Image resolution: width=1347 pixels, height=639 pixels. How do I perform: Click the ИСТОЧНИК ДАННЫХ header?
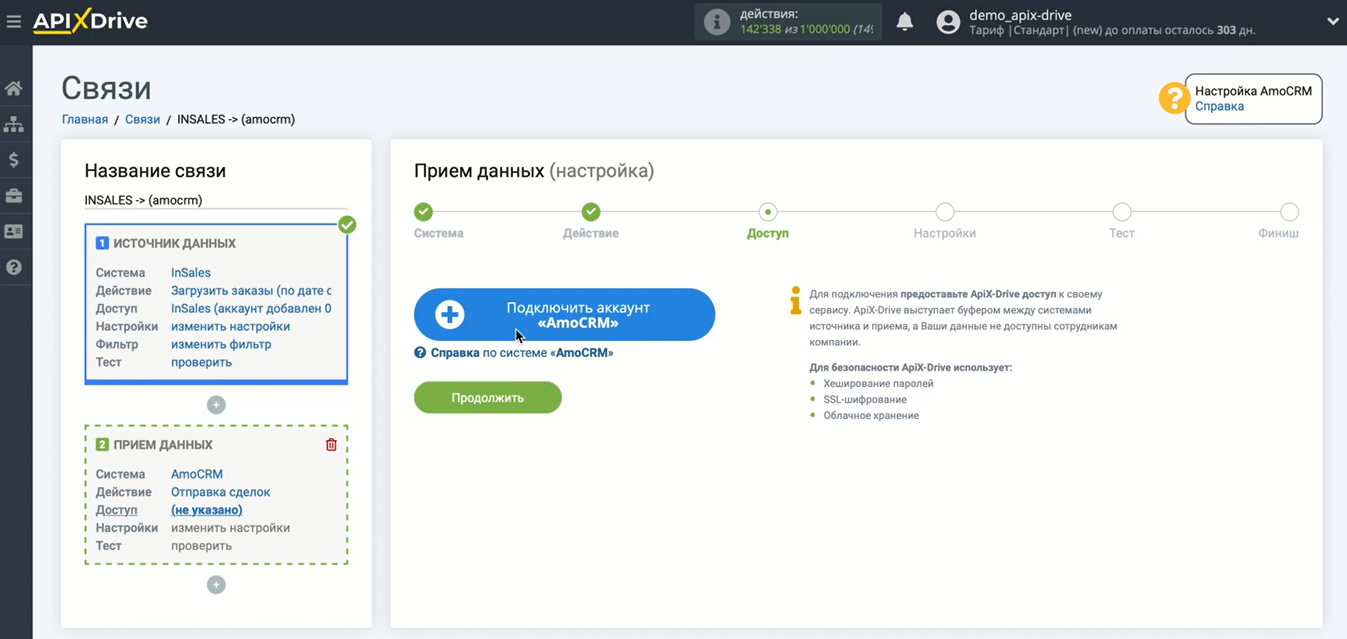[x=175, y=243]
